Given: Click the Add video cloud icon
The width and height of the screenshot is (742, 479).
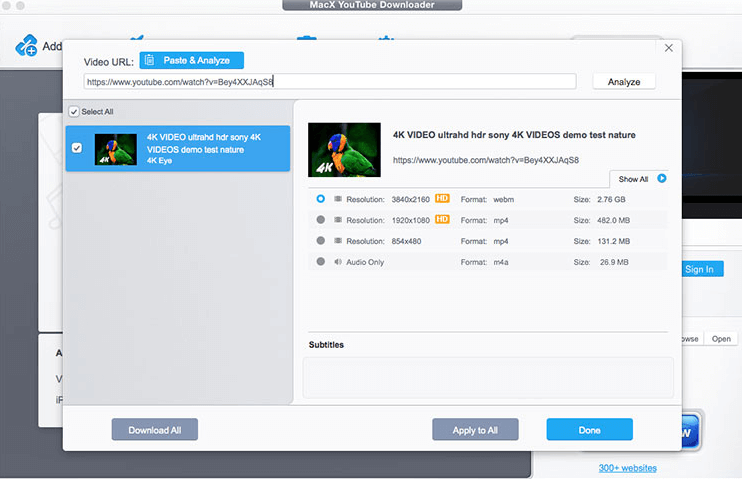Looking at the screenshot, I should point(26,45).
